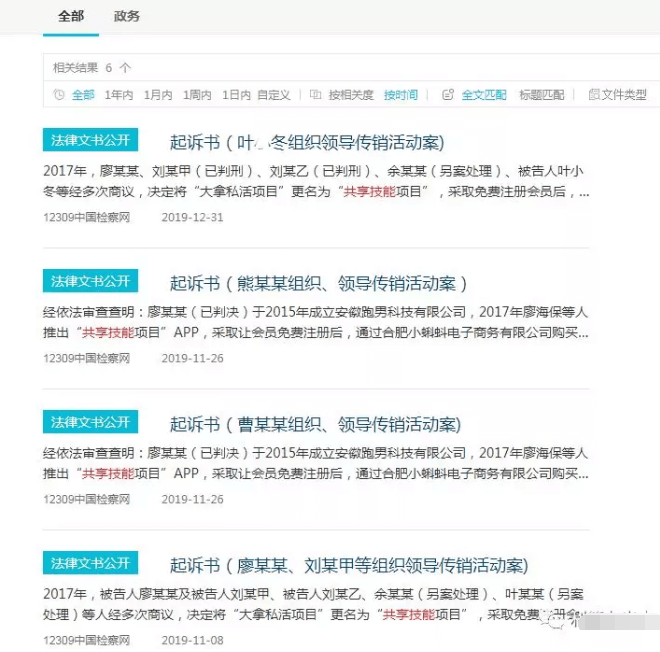Screen dimensions: 660x652
Task: Select the 1年内 time filter
Action: pyautogui.click(x=119, y=95)
